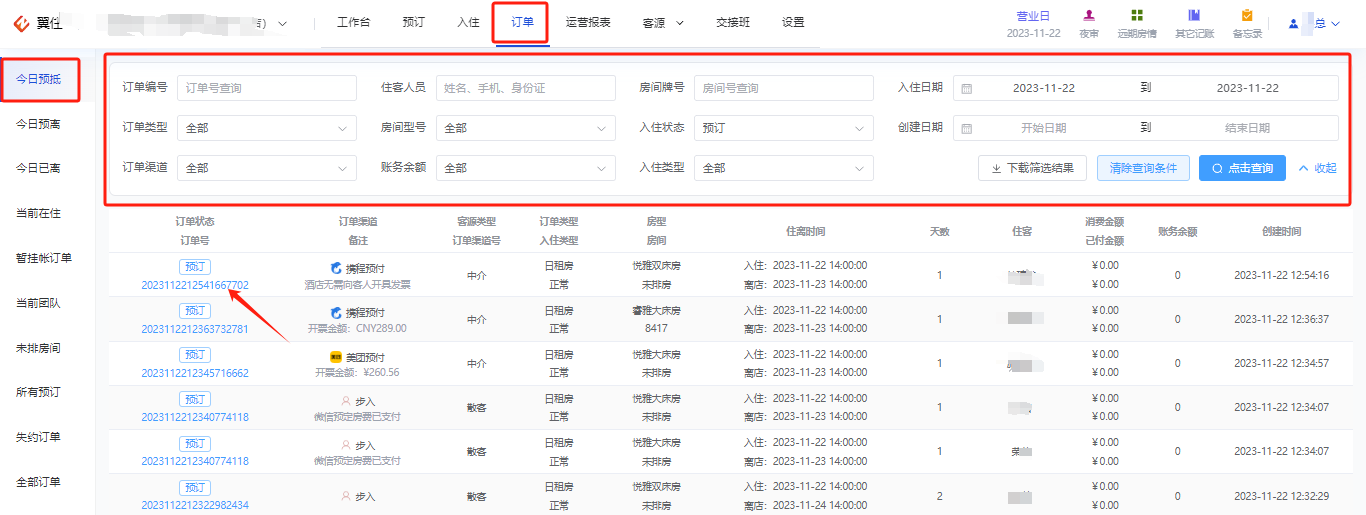Select the 订单 tab

coord(522,22)
